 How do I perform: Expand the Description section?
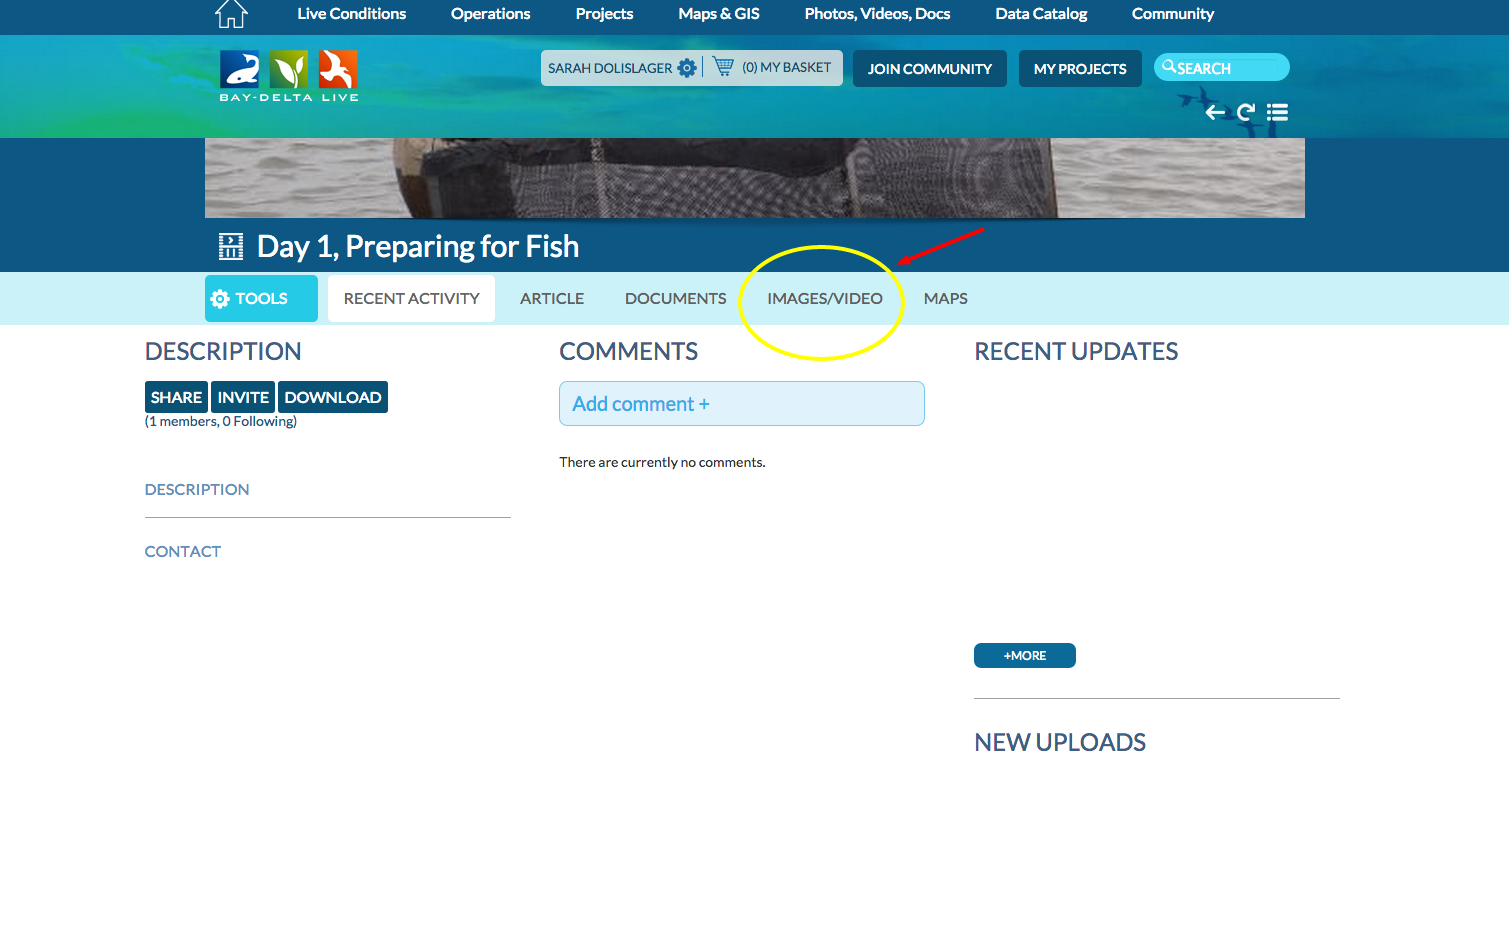197,489
